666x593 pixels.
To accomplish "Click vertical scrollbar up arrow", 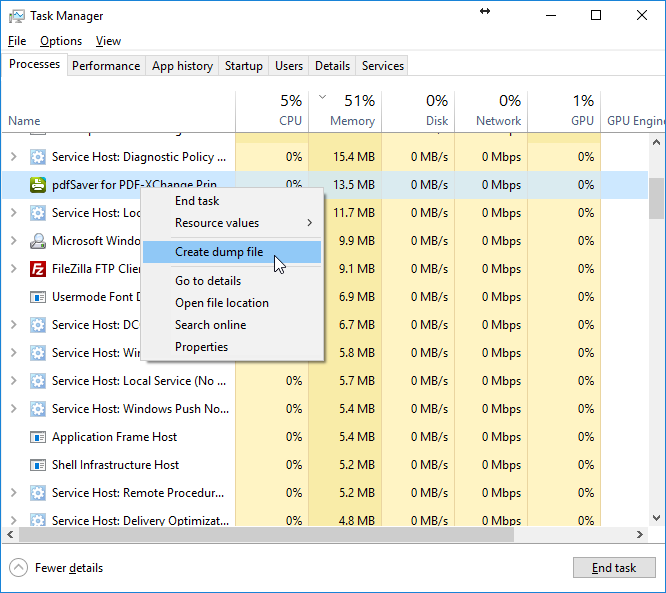I will coord(656,142).
